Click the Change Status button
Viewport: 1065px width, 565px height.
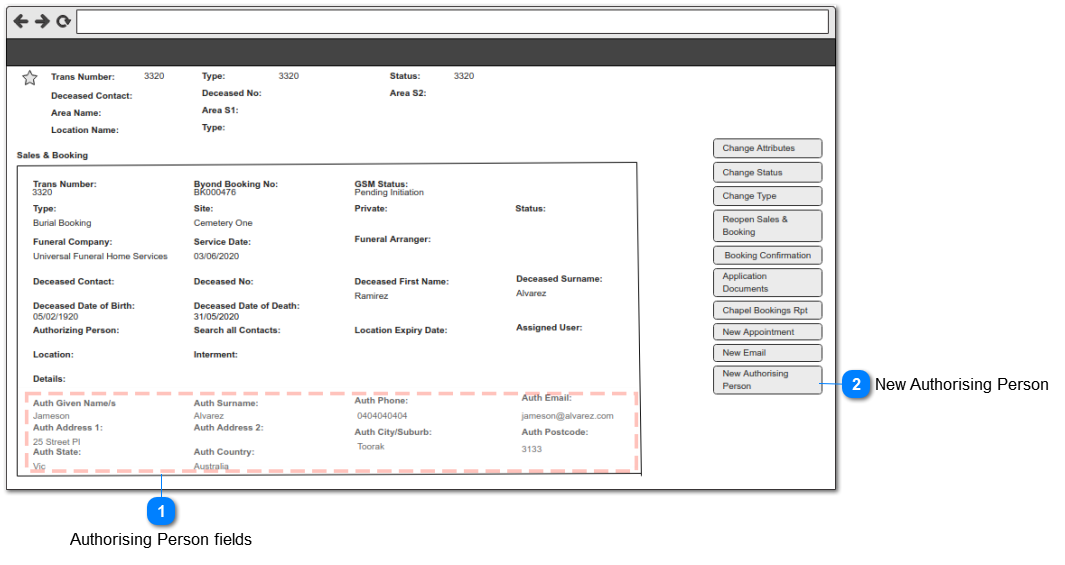tap(768, 172)
